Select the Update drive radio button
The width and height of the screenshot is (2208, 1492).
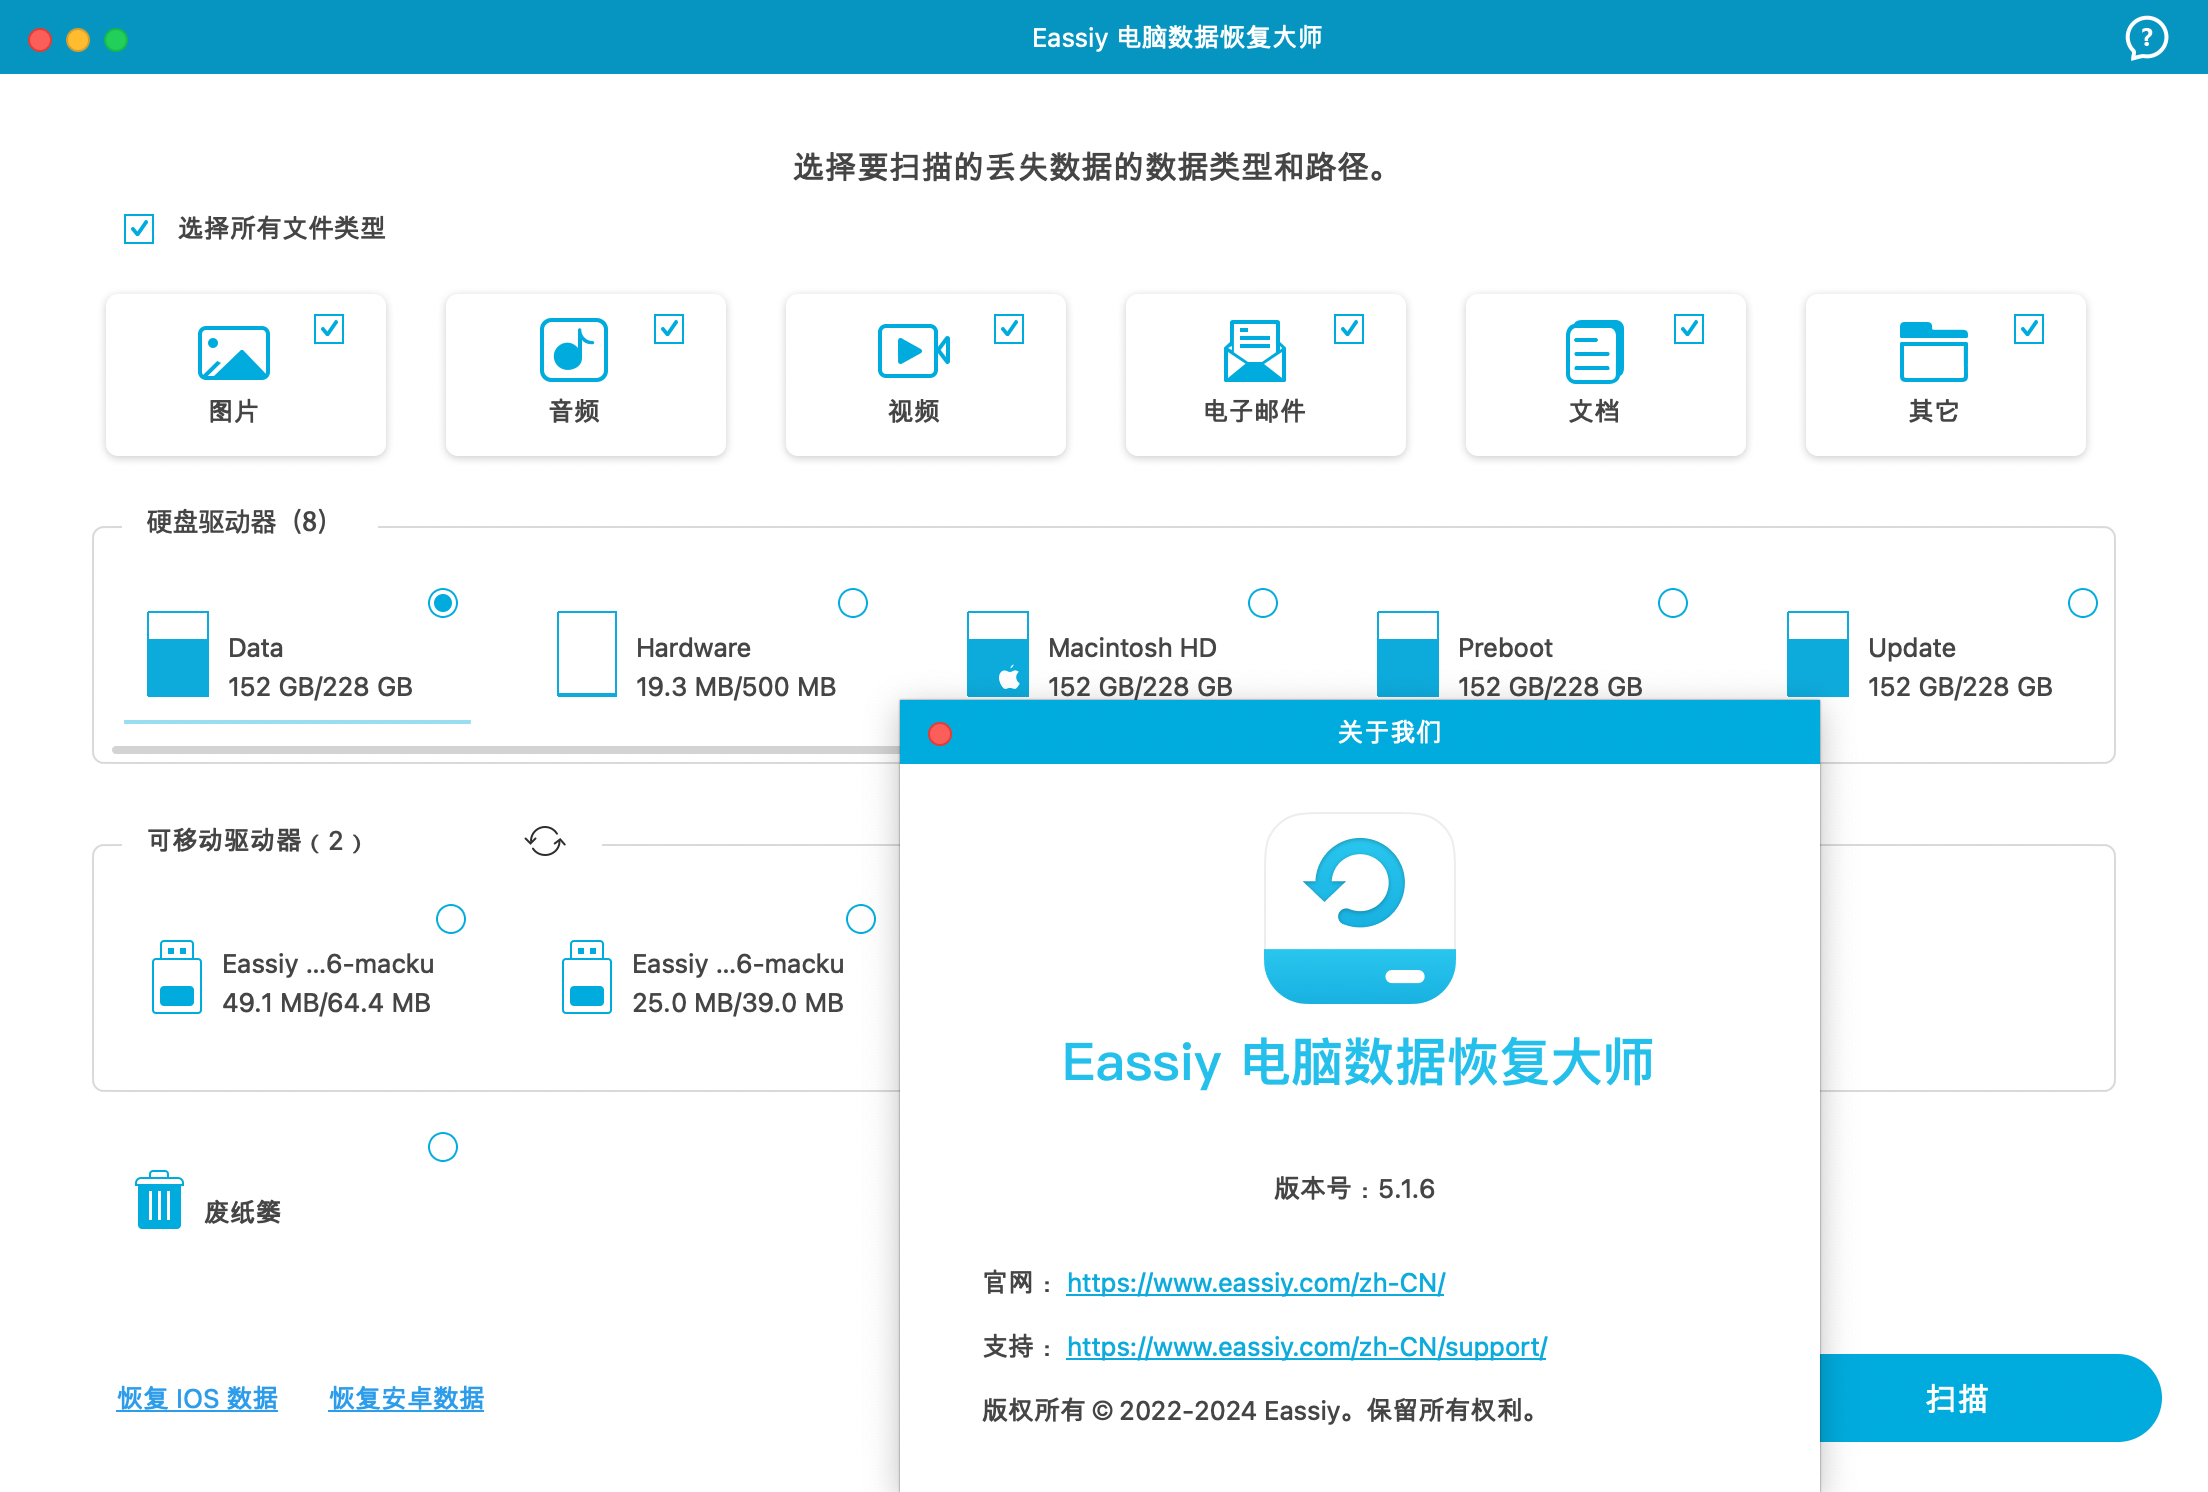click(x=2083, y=603)
